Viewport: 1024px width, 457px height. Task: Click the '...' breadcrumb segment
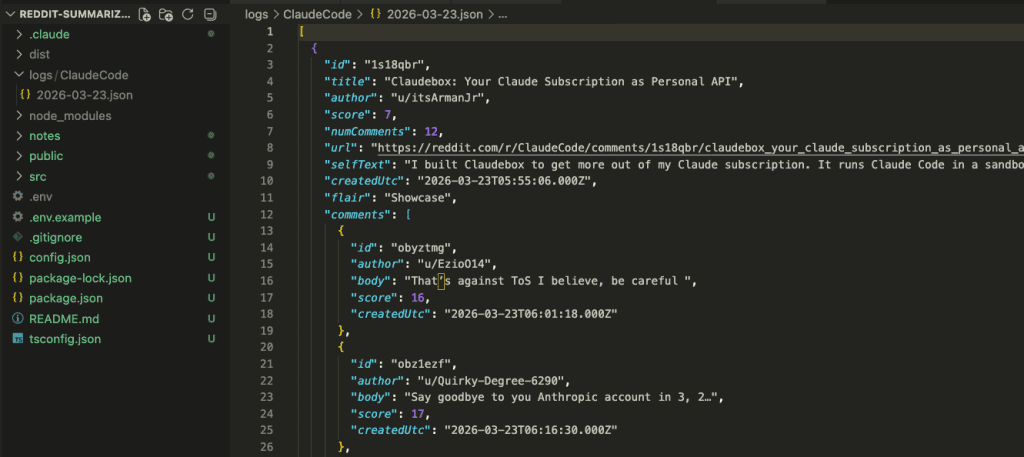pyautogui.click(x=503, y=14)
